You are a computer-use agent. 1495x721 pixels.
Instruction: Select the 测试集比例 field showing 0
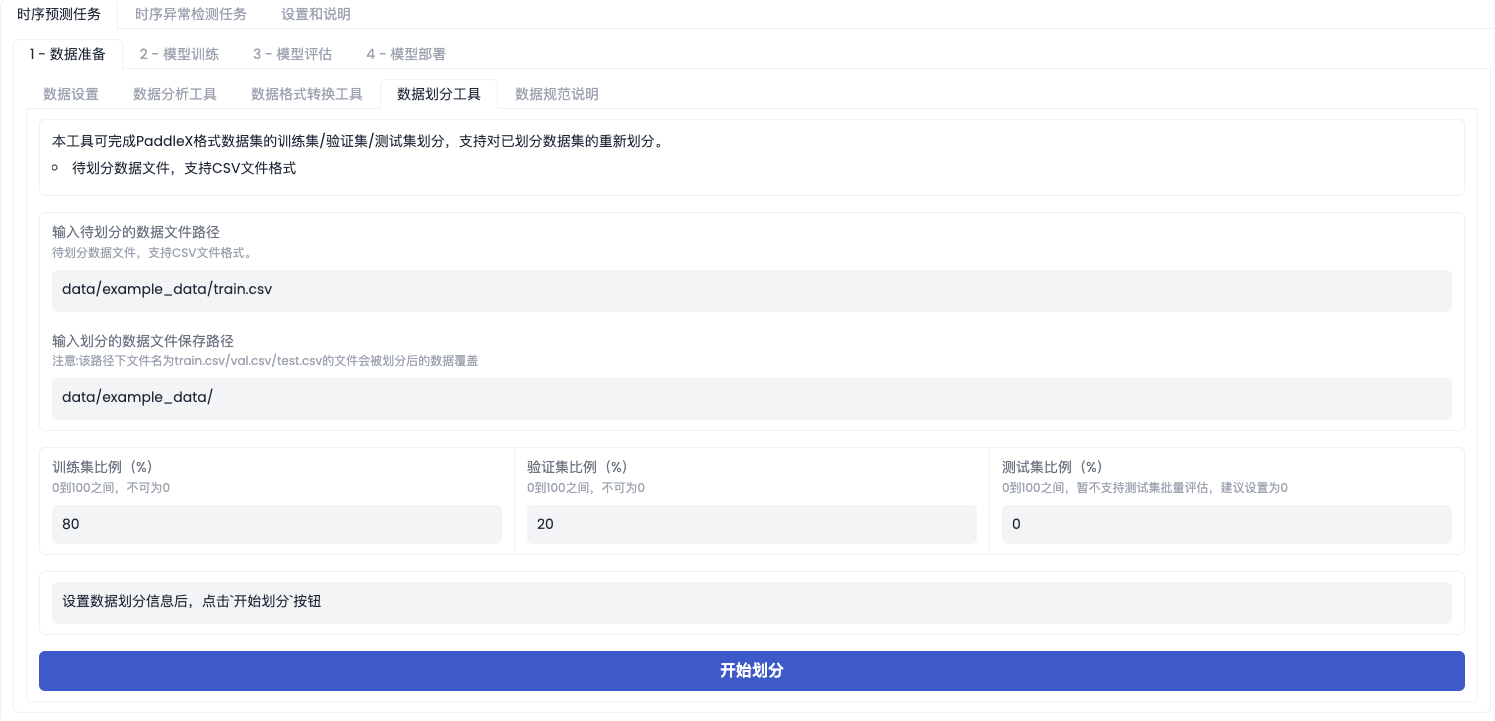1226,523
